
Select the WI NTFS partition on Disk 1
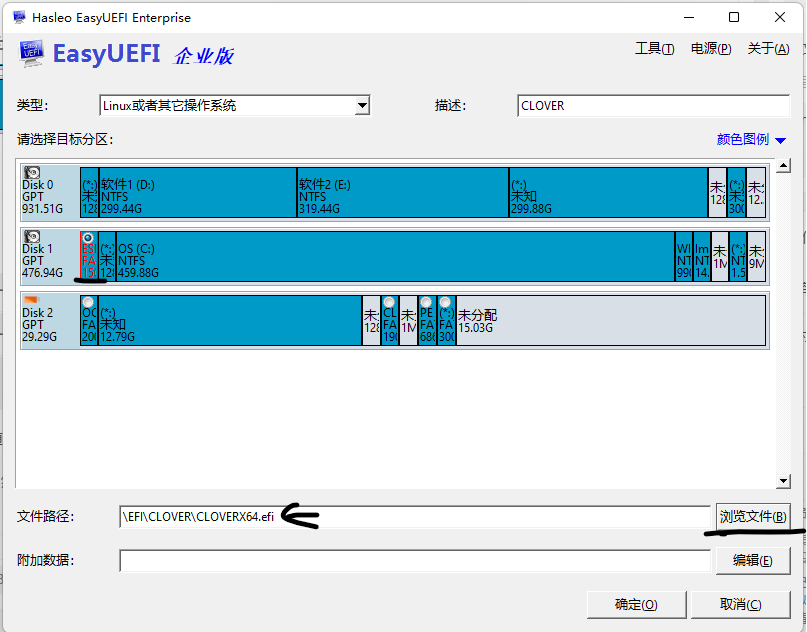tap(683, 256)
